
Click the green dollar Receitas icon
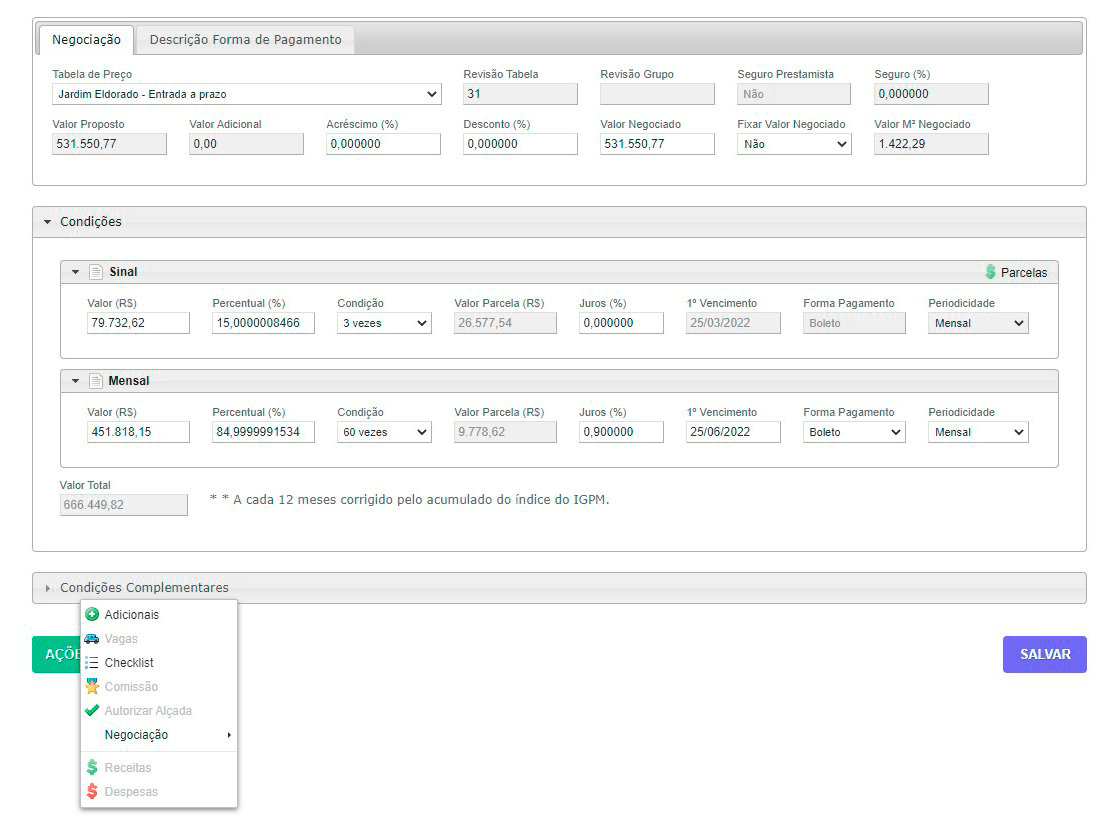coord(92,768)
